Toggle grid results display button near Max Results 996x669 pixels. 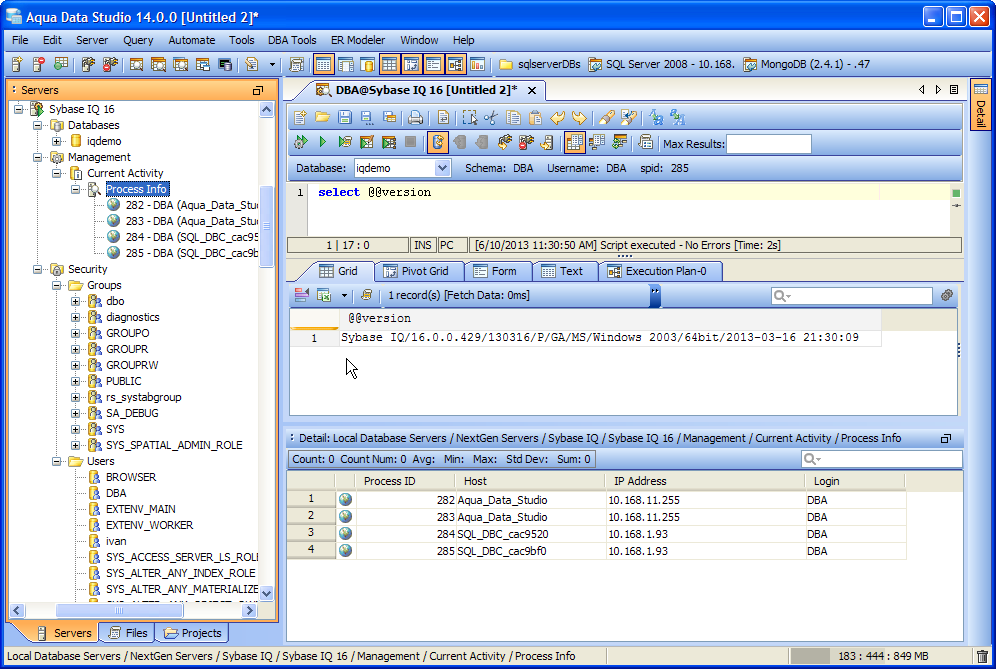click(574, 142)
